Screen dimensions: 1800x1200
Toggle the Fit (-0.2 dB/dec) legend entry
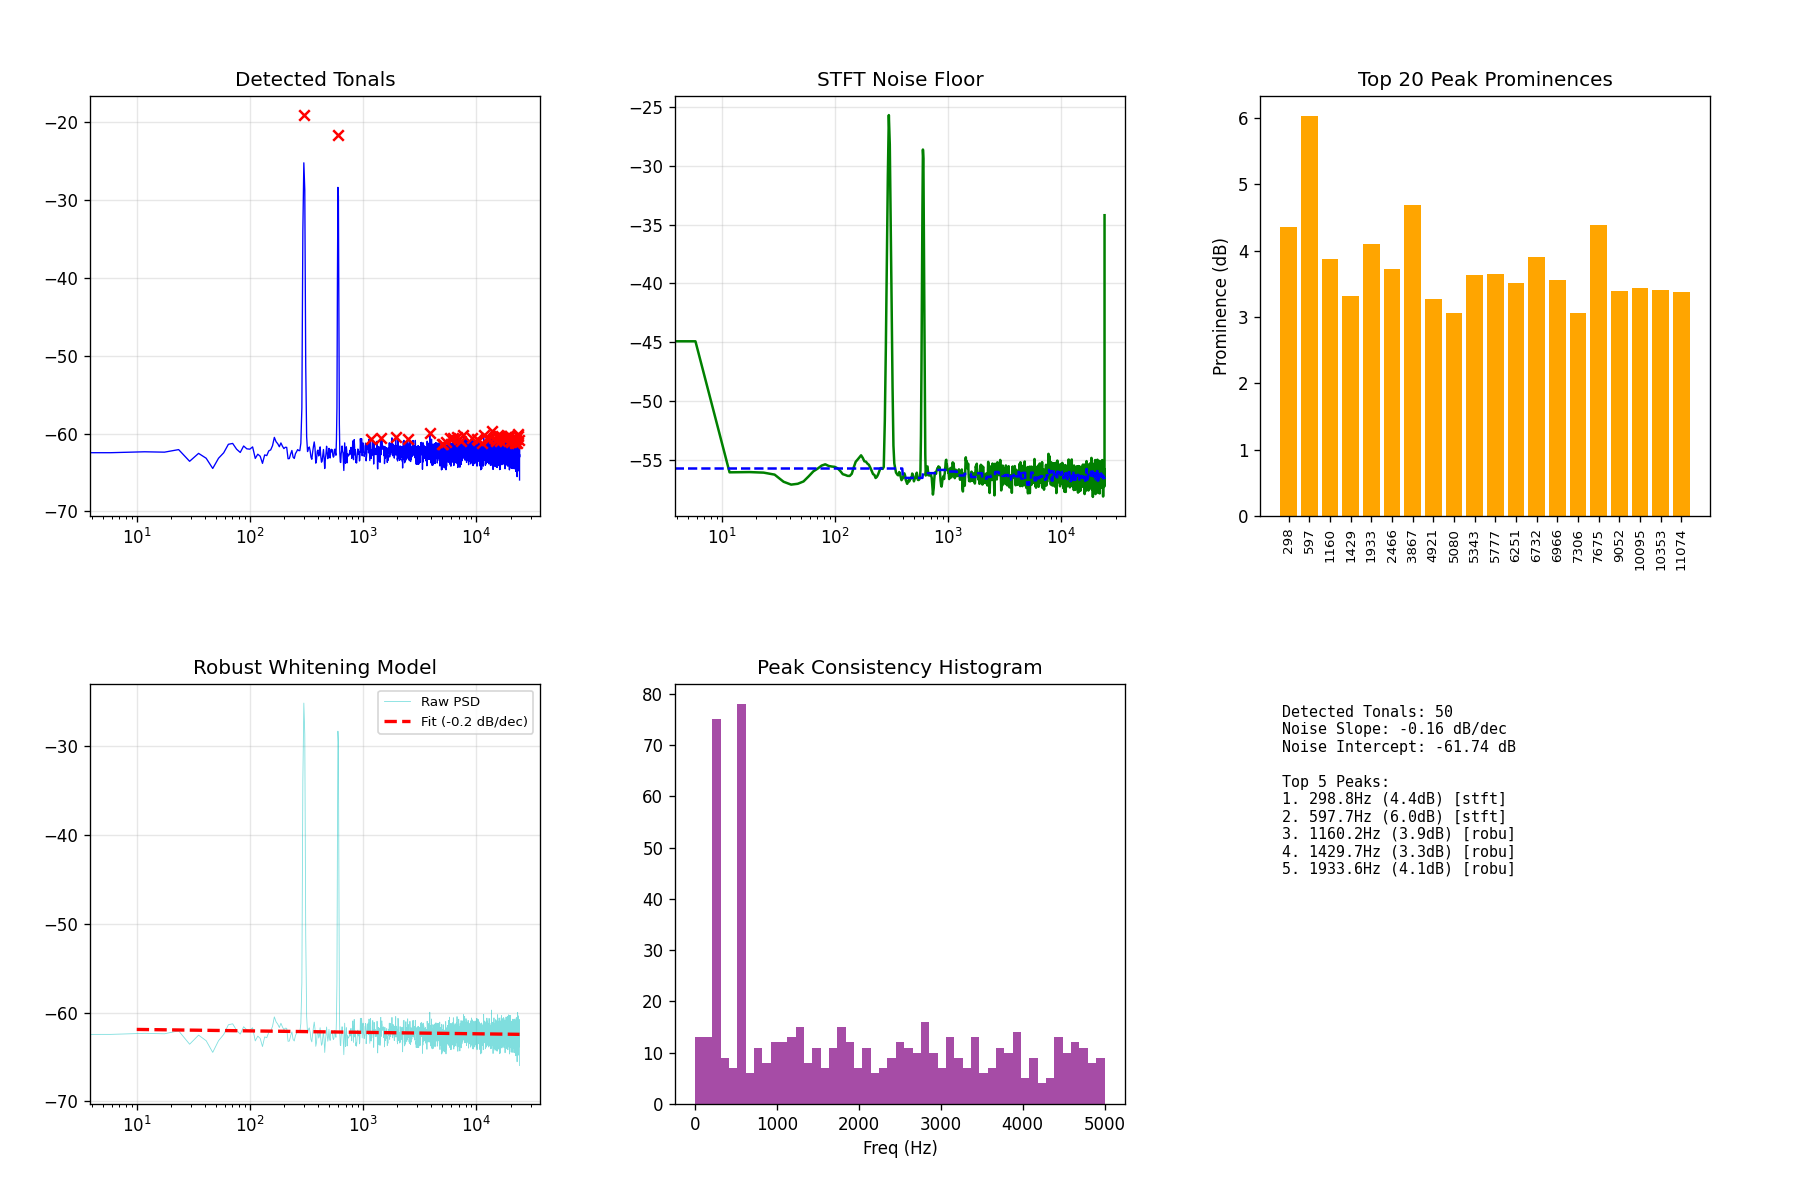pyautogui.click(x=465, y=720)
